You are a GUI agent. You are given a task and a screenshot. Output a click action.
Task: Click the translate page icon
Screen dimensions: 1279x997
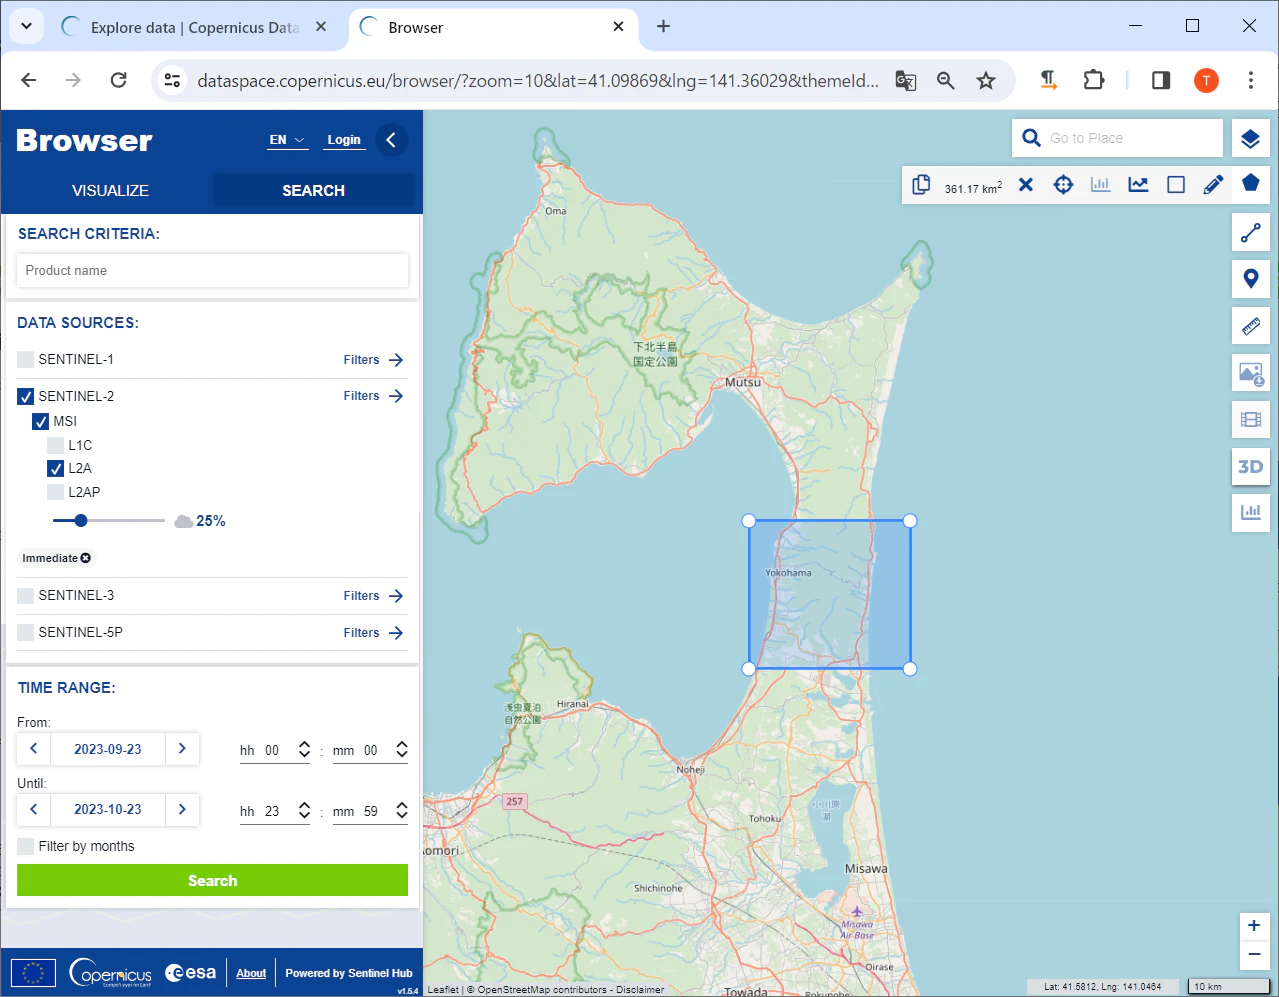click(x=906, y=80)
